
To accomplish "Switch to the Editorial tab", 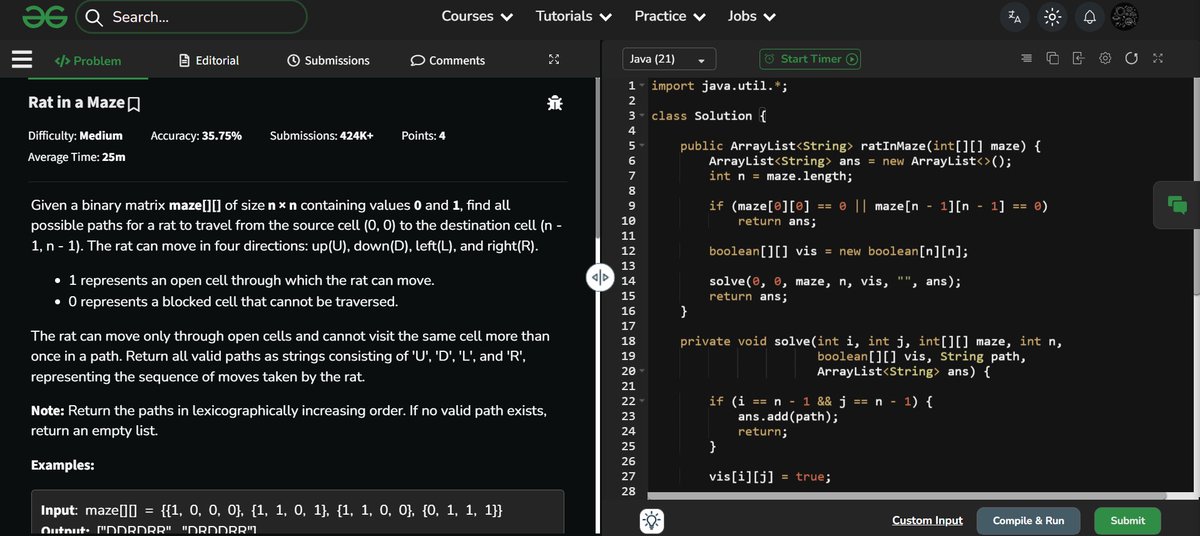I will (209, 60).
